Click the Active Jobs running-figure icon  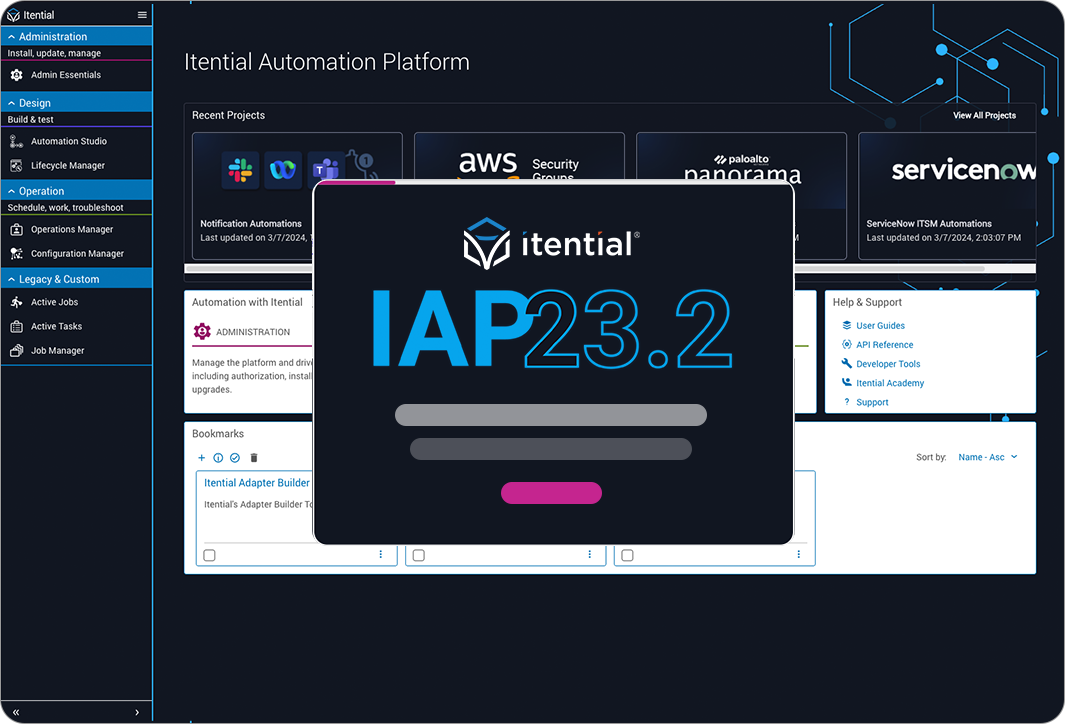[x=16, y=302]
